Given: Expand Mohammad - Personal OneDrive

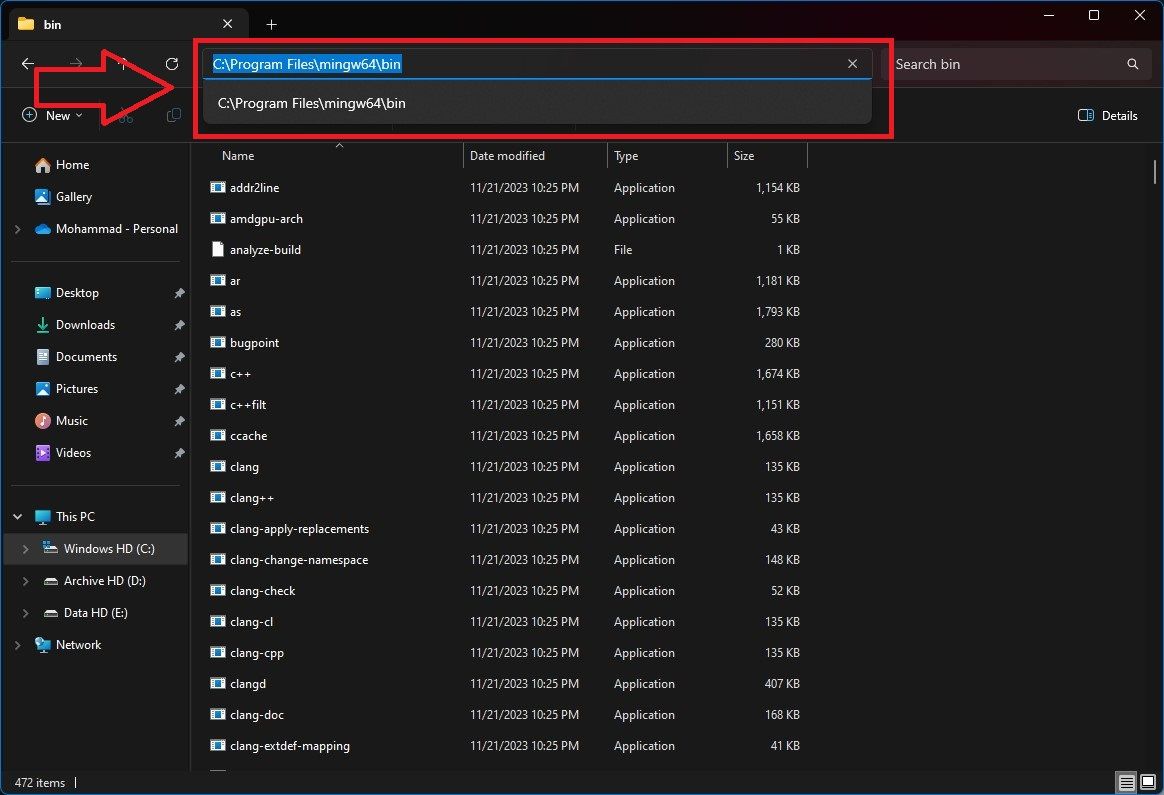Looking at the screenshot, I should coord(18,229).
